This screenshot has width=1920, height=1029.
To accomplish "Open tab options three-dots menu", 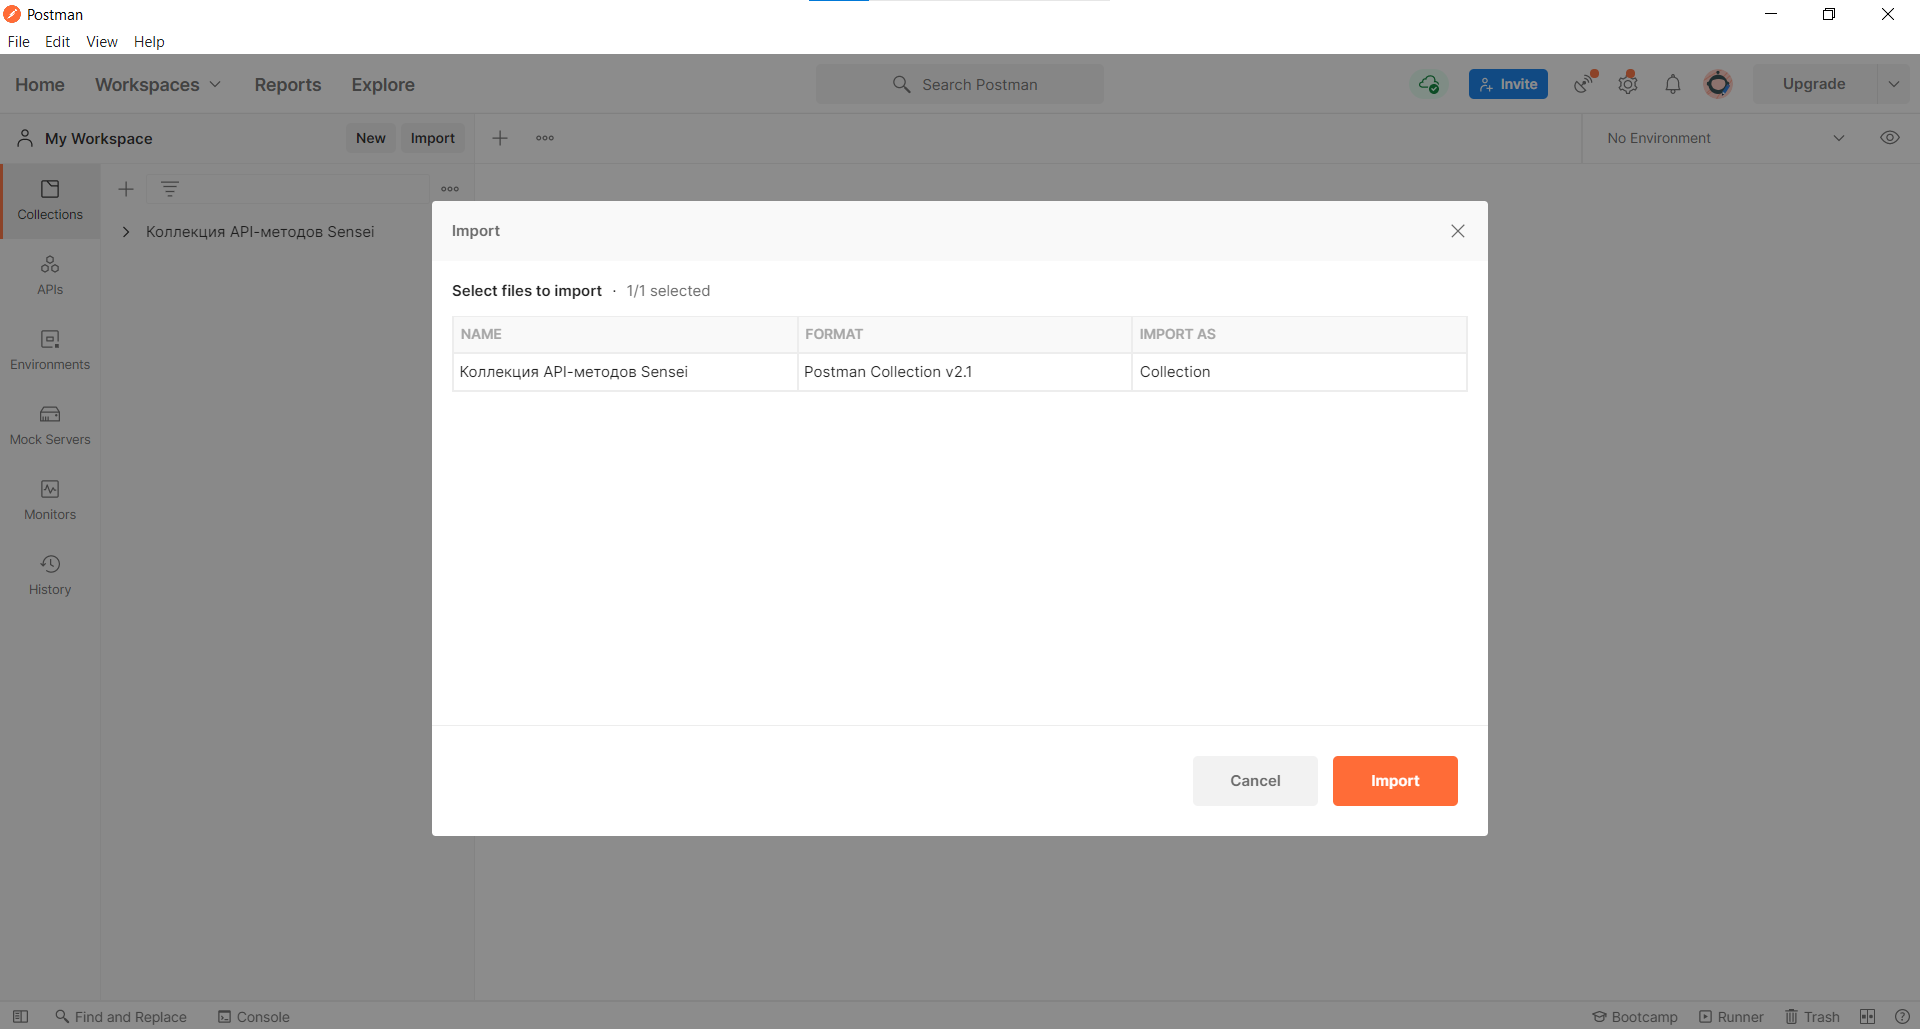I will coord(545,138).
